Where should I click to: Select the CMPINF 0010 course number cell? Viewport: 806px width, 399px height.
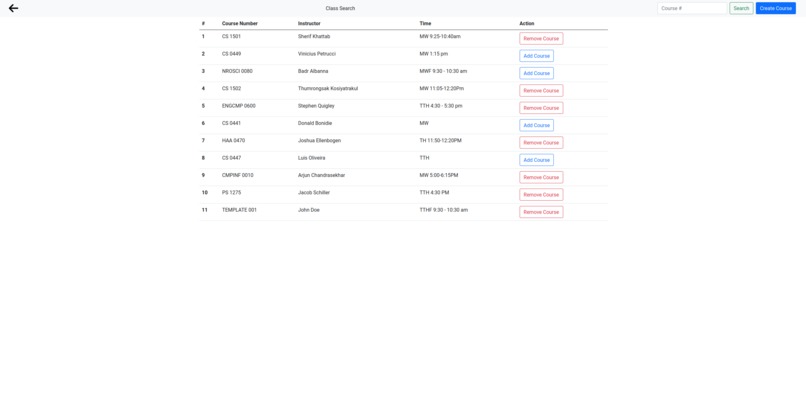click(237, 175)
